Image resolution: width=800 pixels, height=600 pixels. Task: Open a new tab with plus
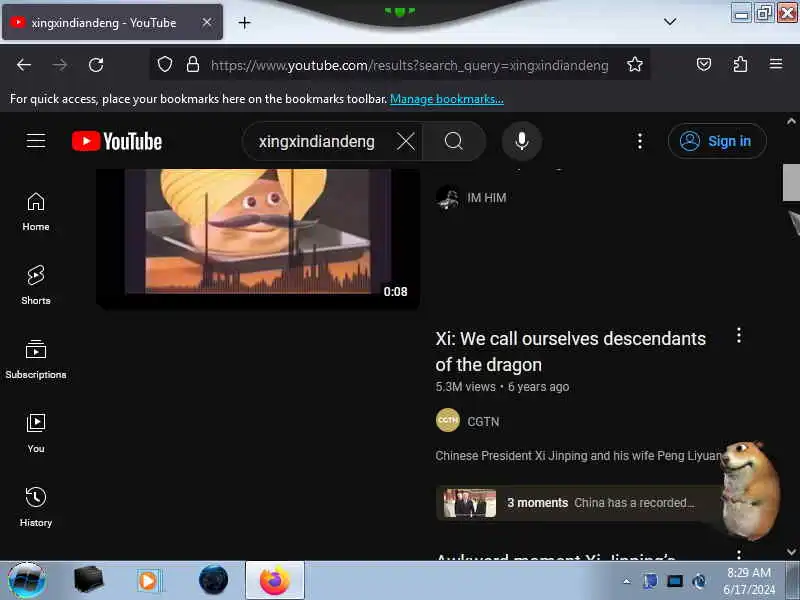[244, 22]
